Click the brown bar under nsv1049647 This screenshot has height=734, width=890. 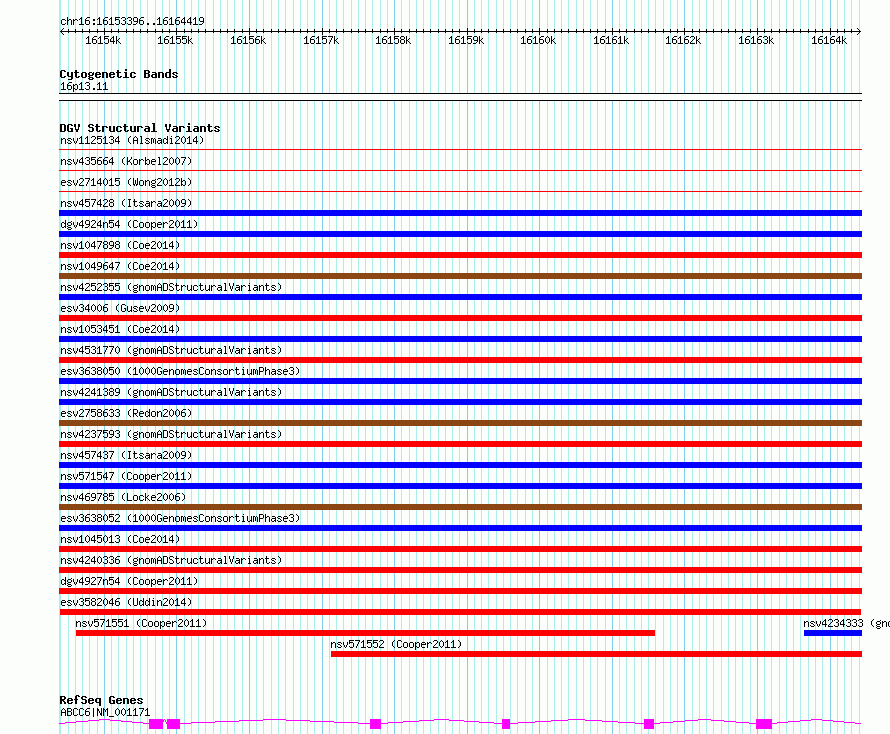coord(460,276)
